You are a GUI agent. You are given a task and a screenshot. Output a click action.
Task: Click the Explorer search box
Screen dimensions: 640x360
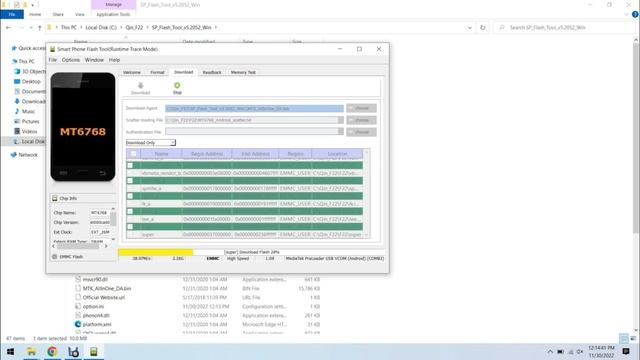pyautogui.click(x=565, y=27)
